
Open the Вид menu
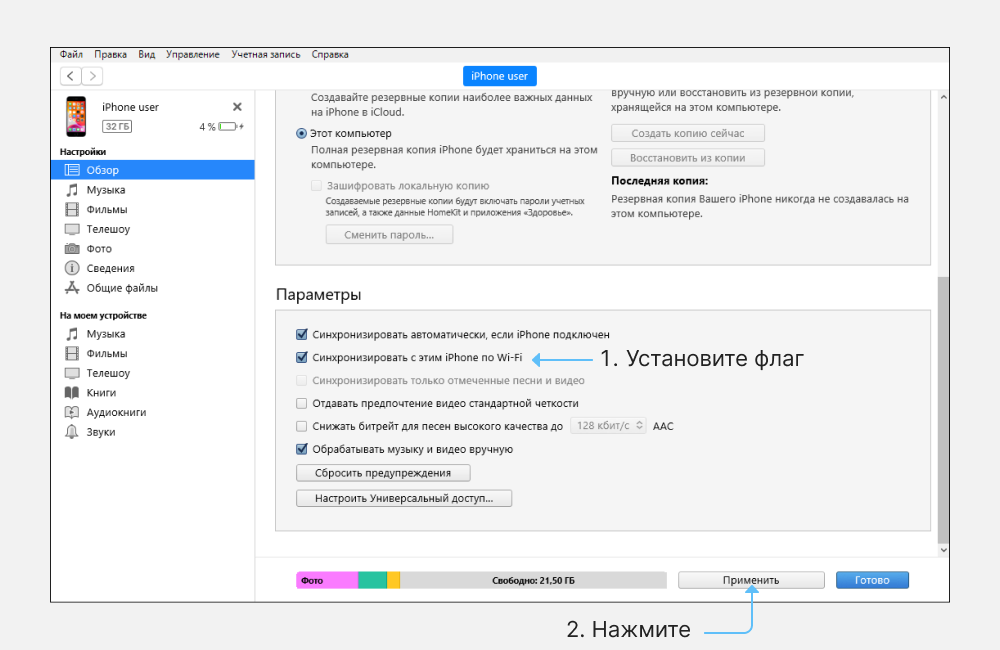coord(147,54)
